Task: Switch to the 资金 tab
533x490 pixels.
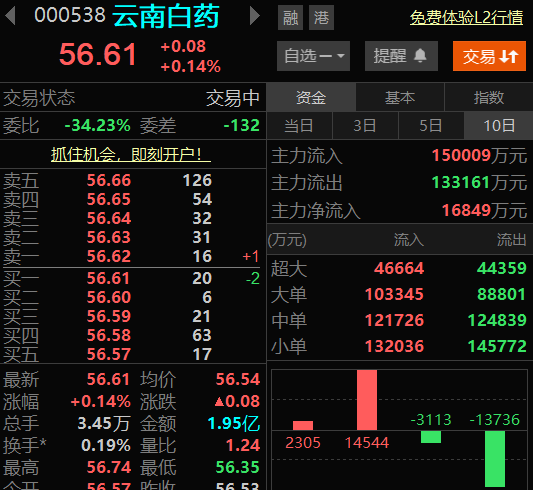Action: click(x=311, y=98)
